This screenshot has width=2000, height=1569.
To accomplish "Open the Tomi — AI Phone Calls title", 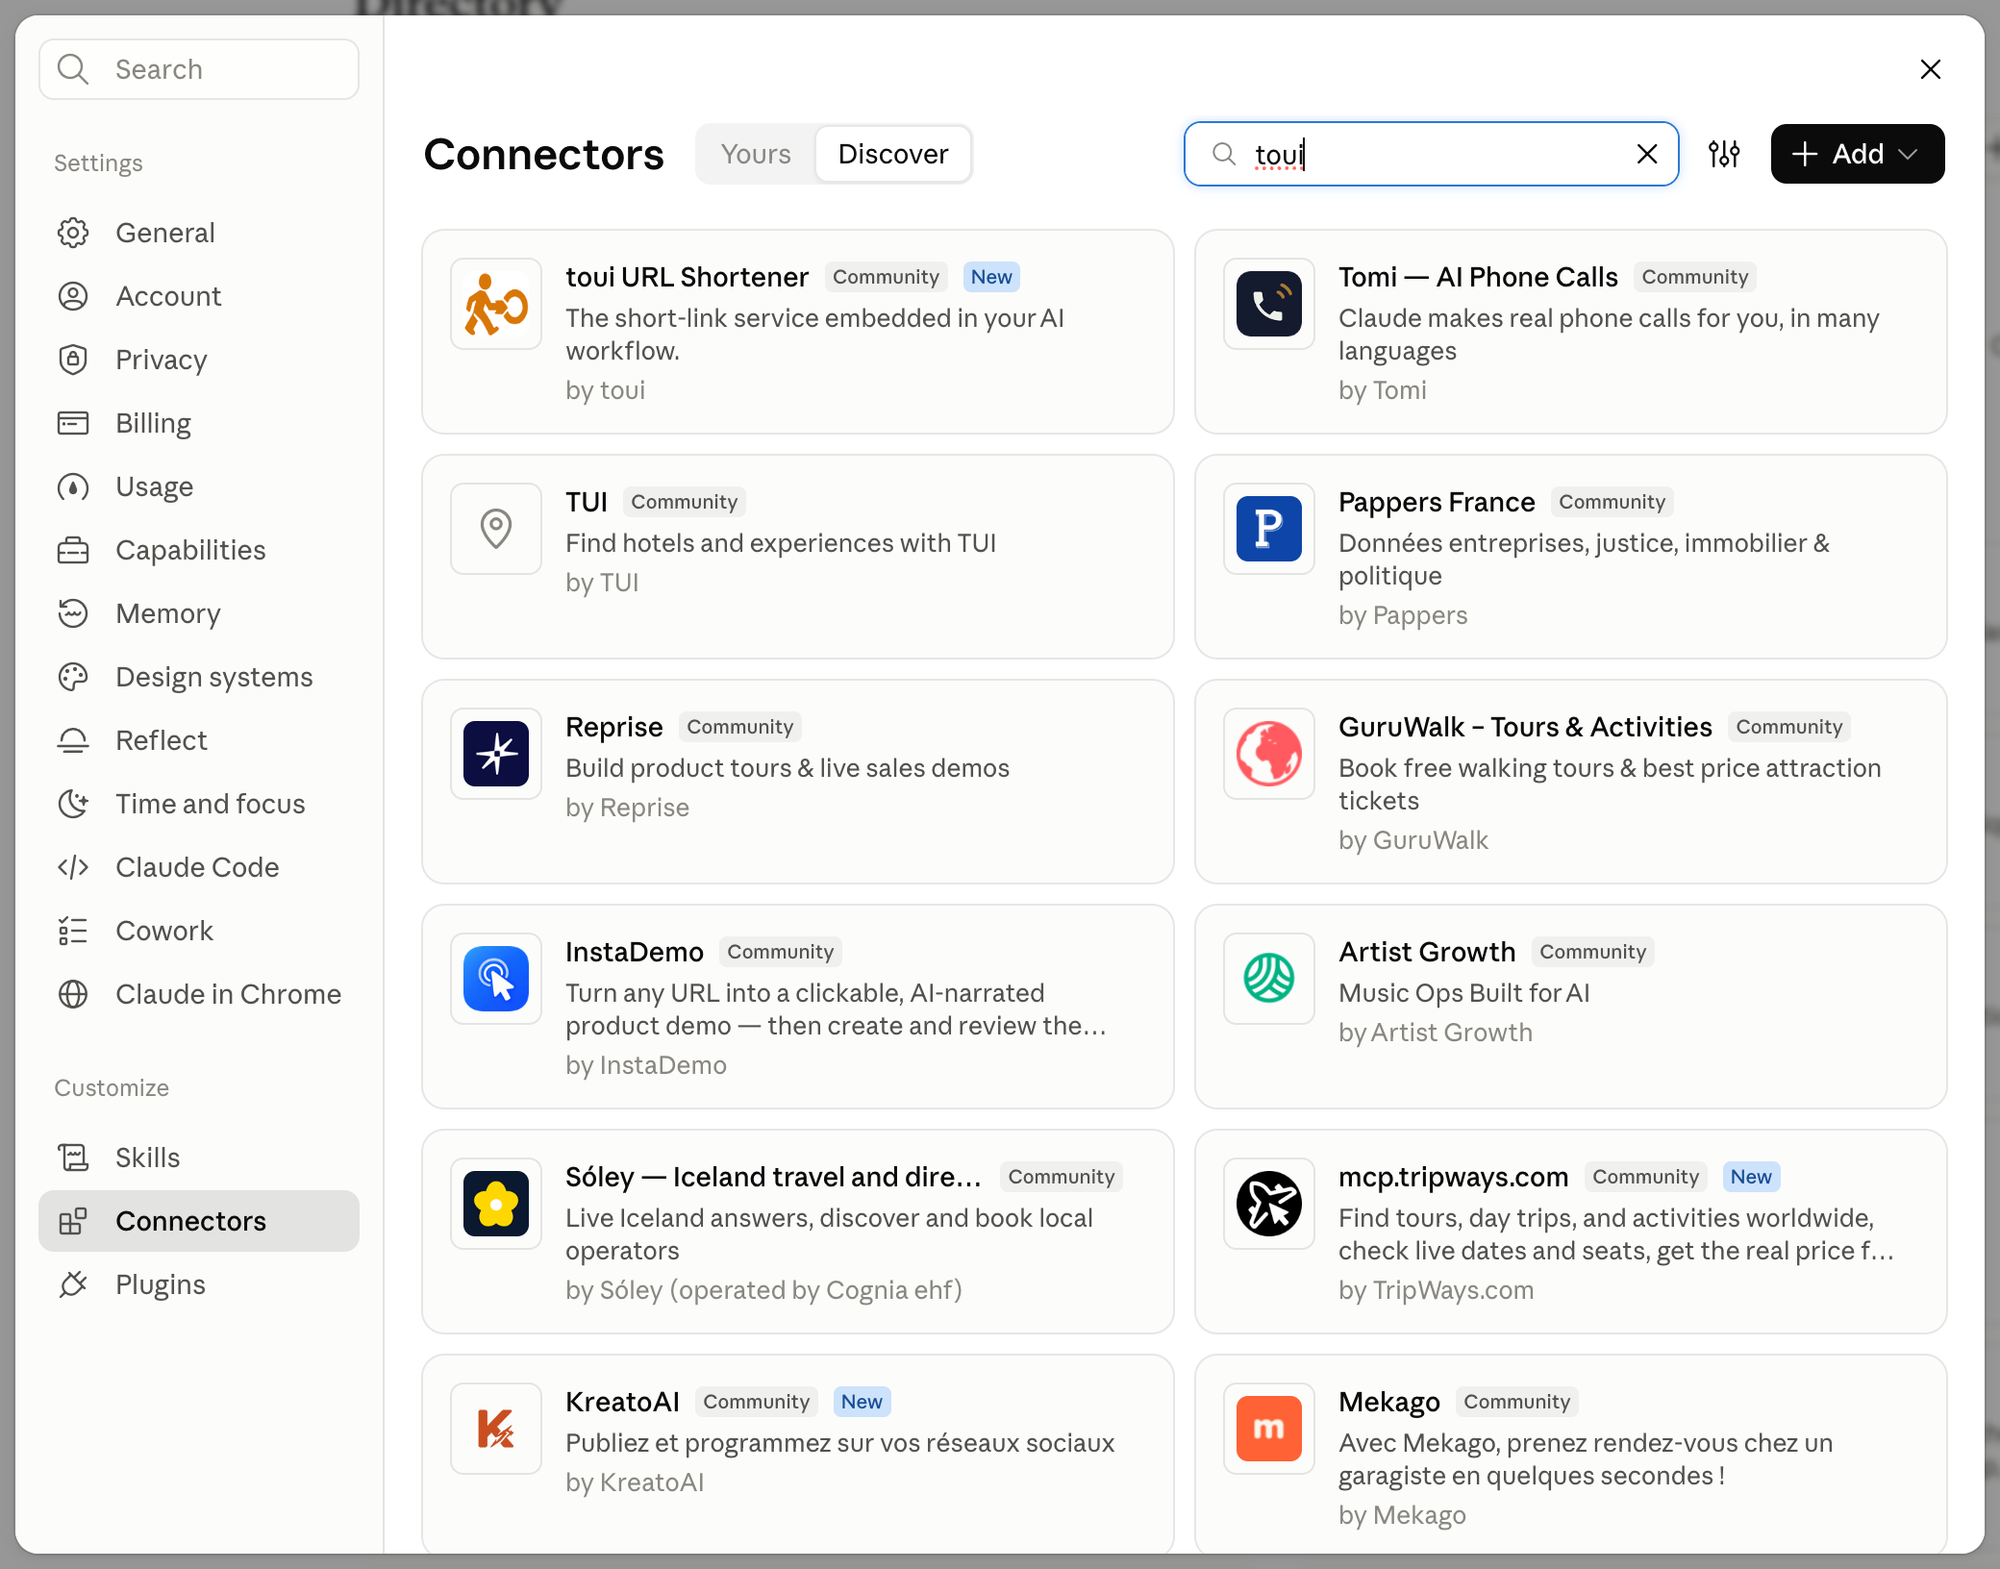I will click(1478, 277).
